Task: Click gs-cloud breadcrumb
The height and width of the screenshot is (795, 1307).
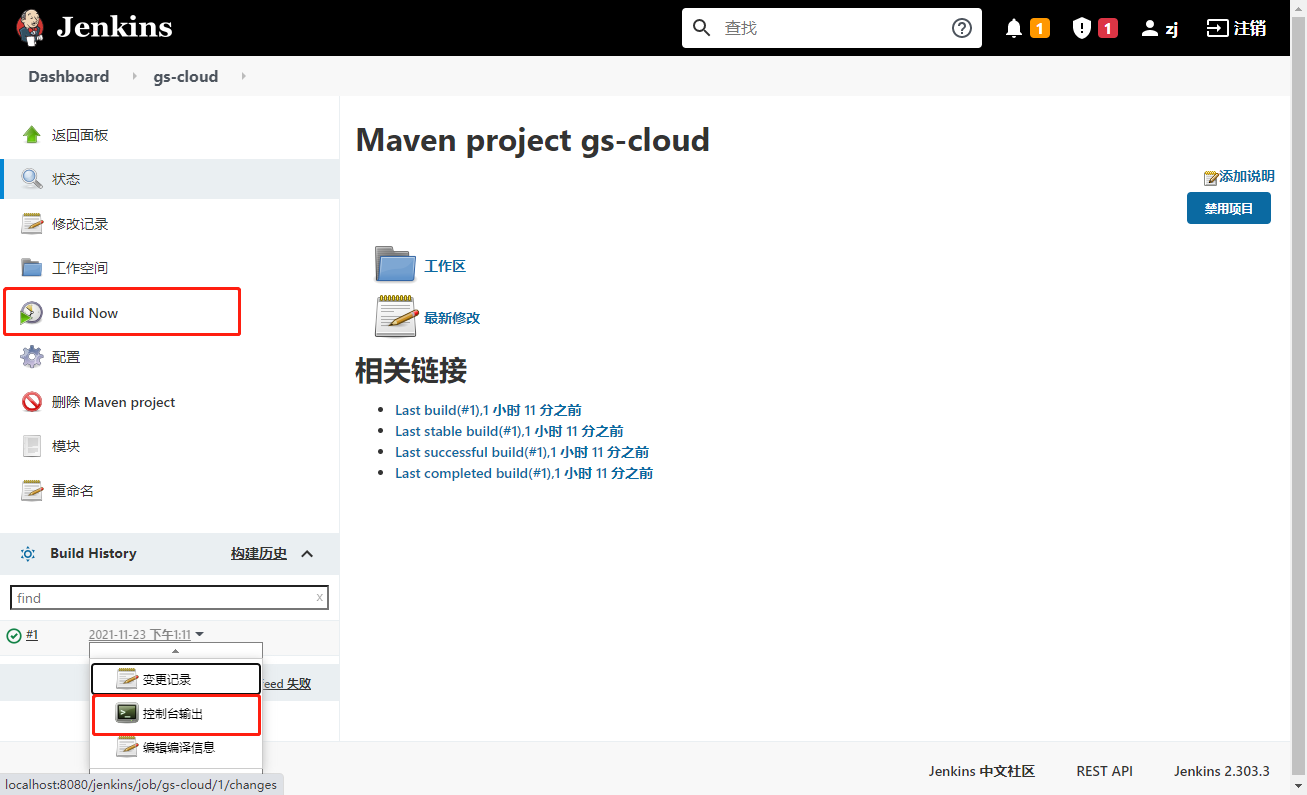Action: tap(186, 77)
